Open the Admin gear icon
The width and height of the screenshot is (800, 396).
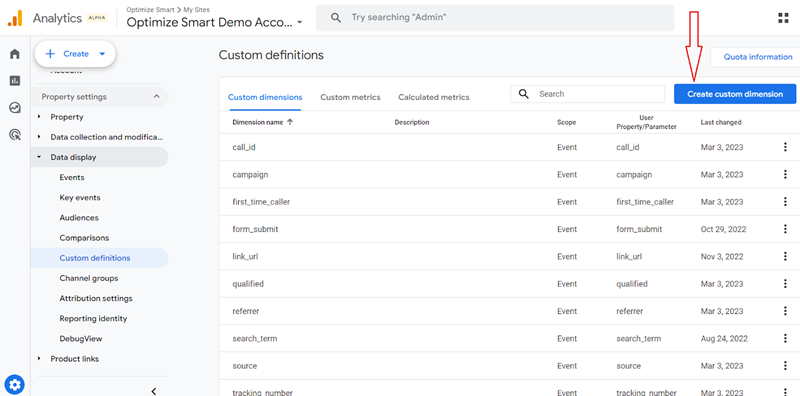coord(15,384)
